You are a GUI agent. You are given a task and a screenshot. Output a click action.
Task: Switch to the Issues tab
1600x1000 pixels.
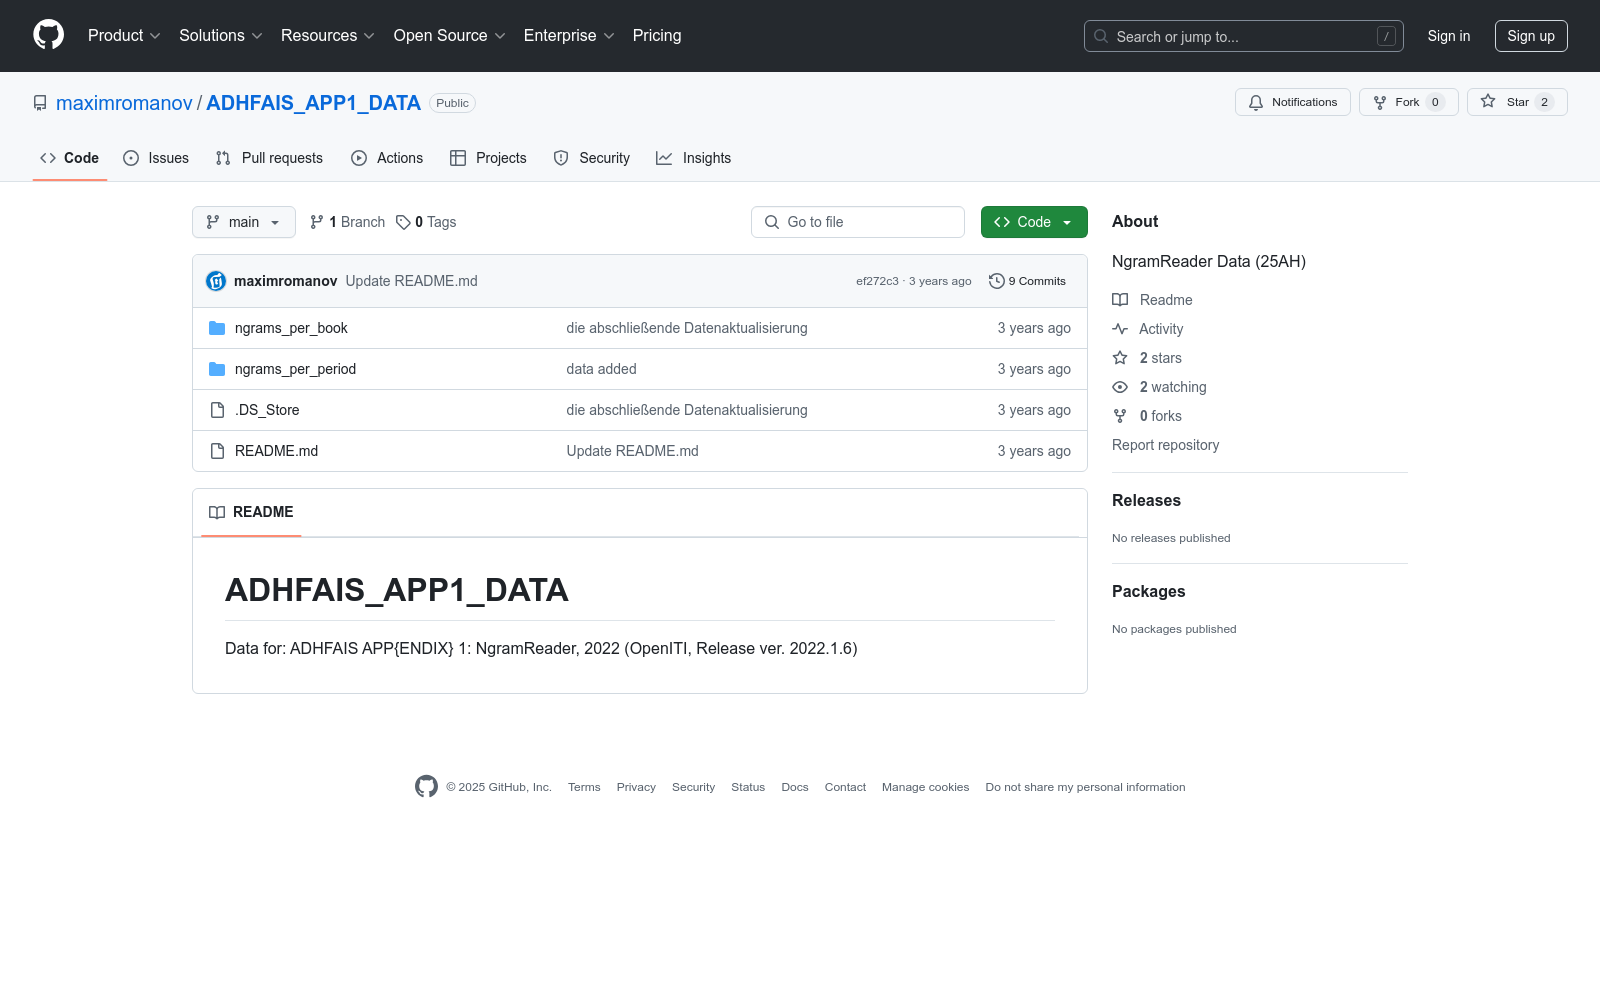[156, 158]
